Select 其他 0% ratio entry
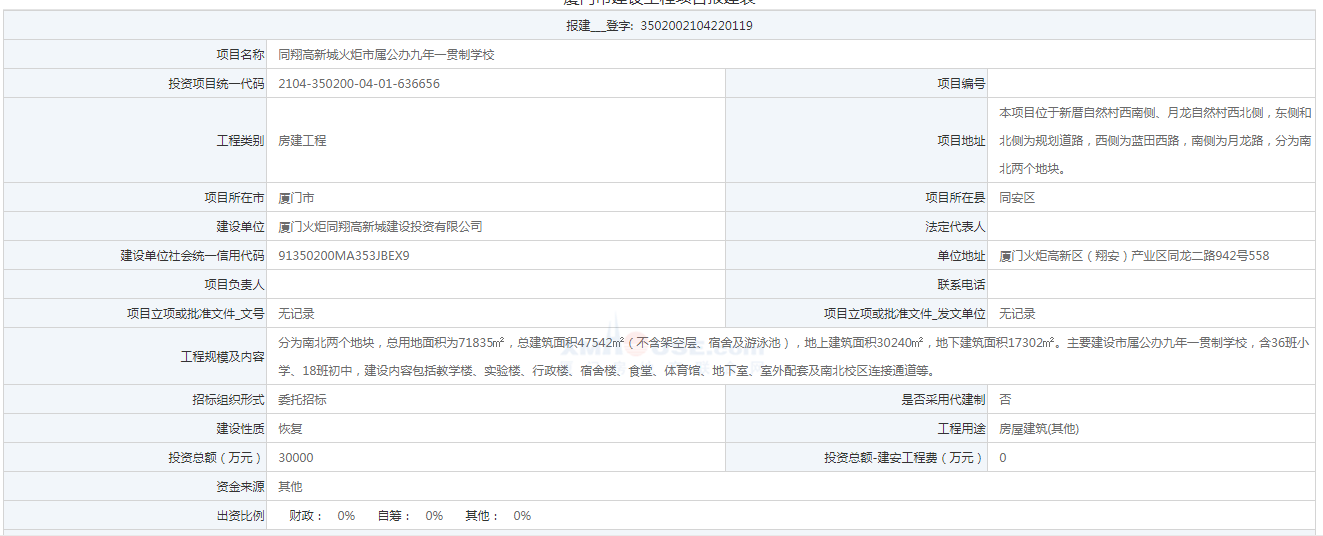Viewport: 1323px width, 536px height. click(x=498, y=516)
